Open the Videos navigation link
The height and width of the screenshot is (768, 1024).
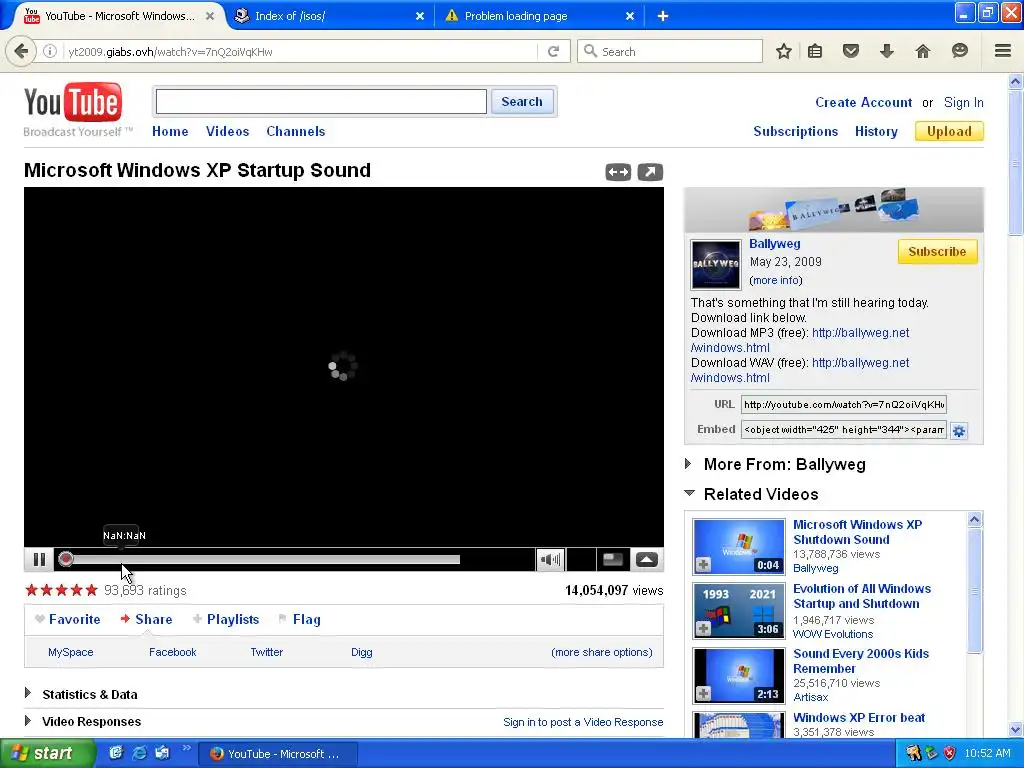(227, 131)
